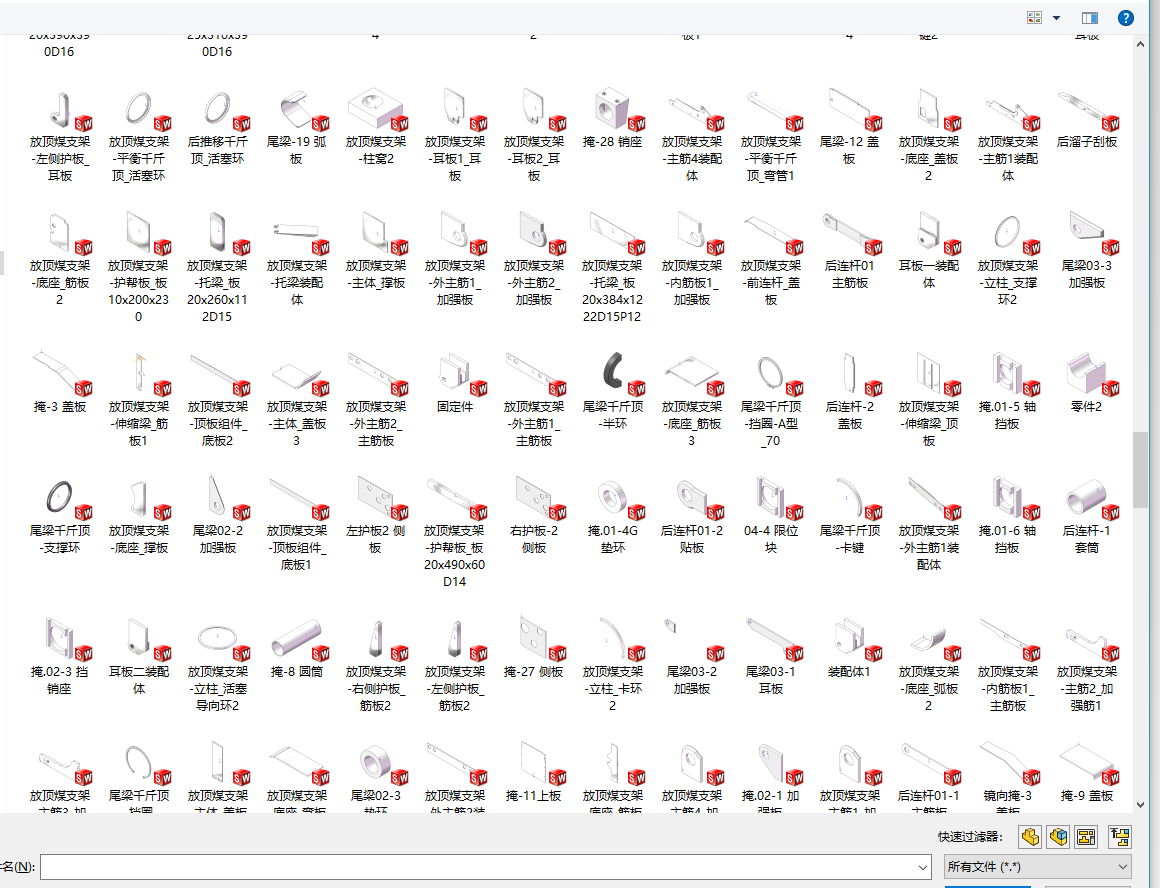Image resolution: width=1160 pixels, height=888 pixels.
Task: Select file 掩.02-3 挡销座
Action: tap(60, 656)
